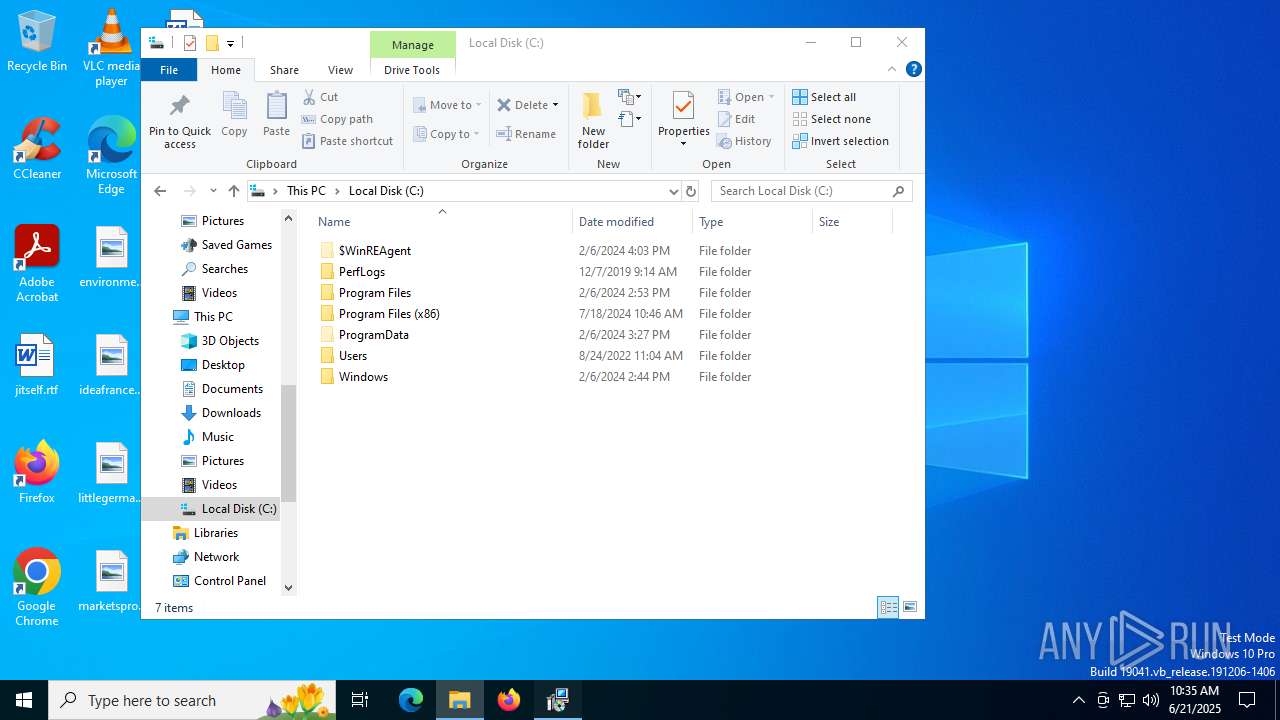This screenshot has width=1280, height=720.
Task: Open recent locations dropdown beside Forward arrow
Action: coord(213,191)
